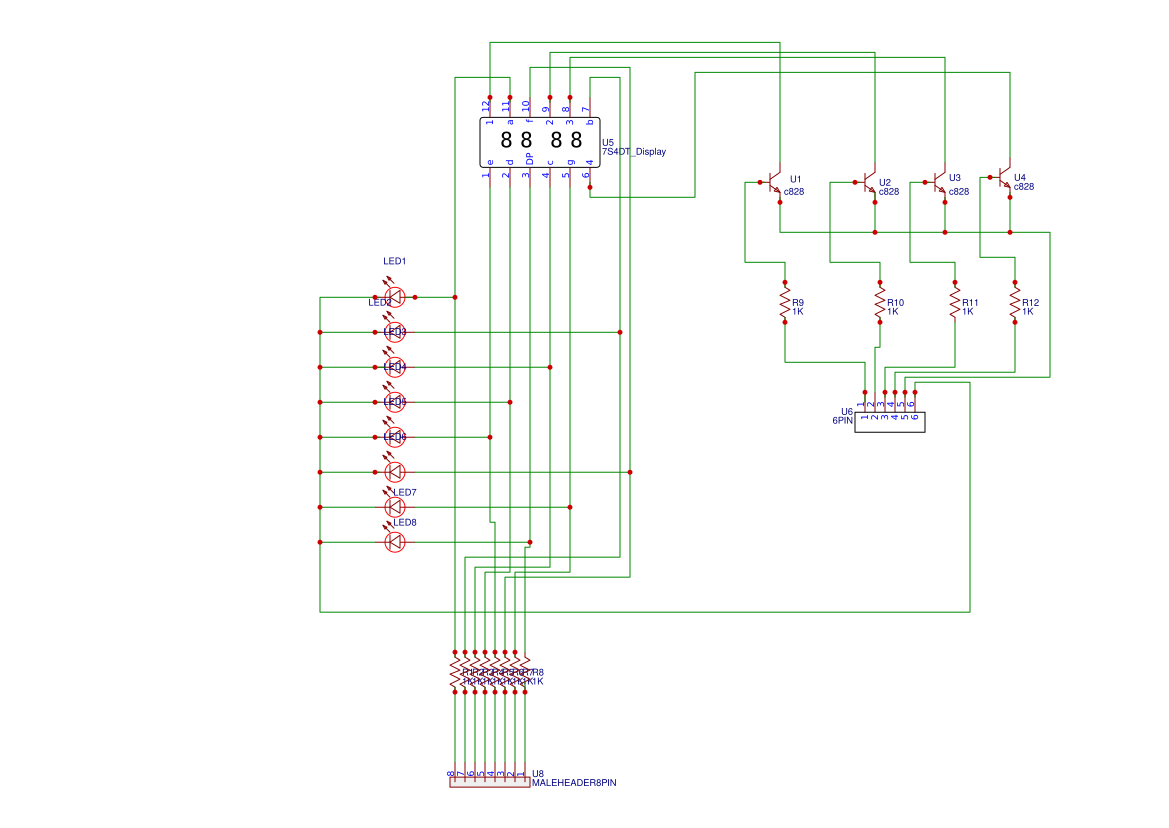Select the U6 six-pin connector box
The image size is (1169, 828).
point(889,423)
